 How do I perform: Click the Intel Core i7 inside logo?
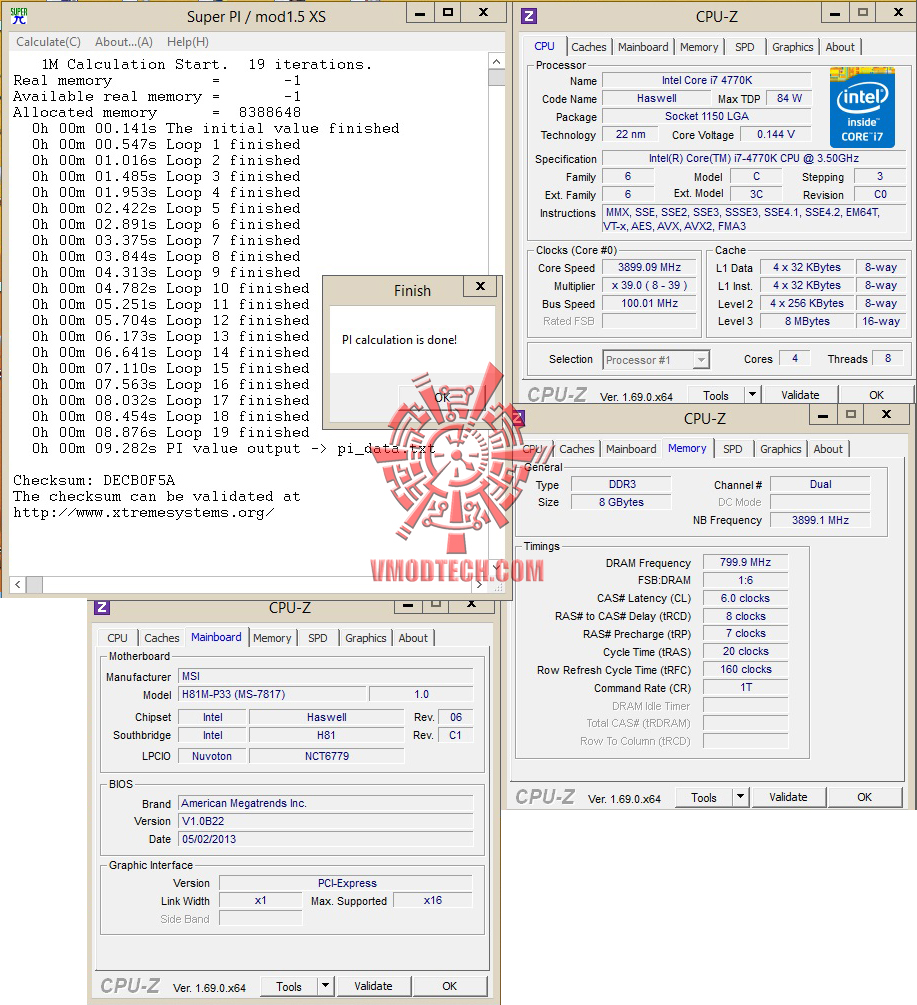862,108
